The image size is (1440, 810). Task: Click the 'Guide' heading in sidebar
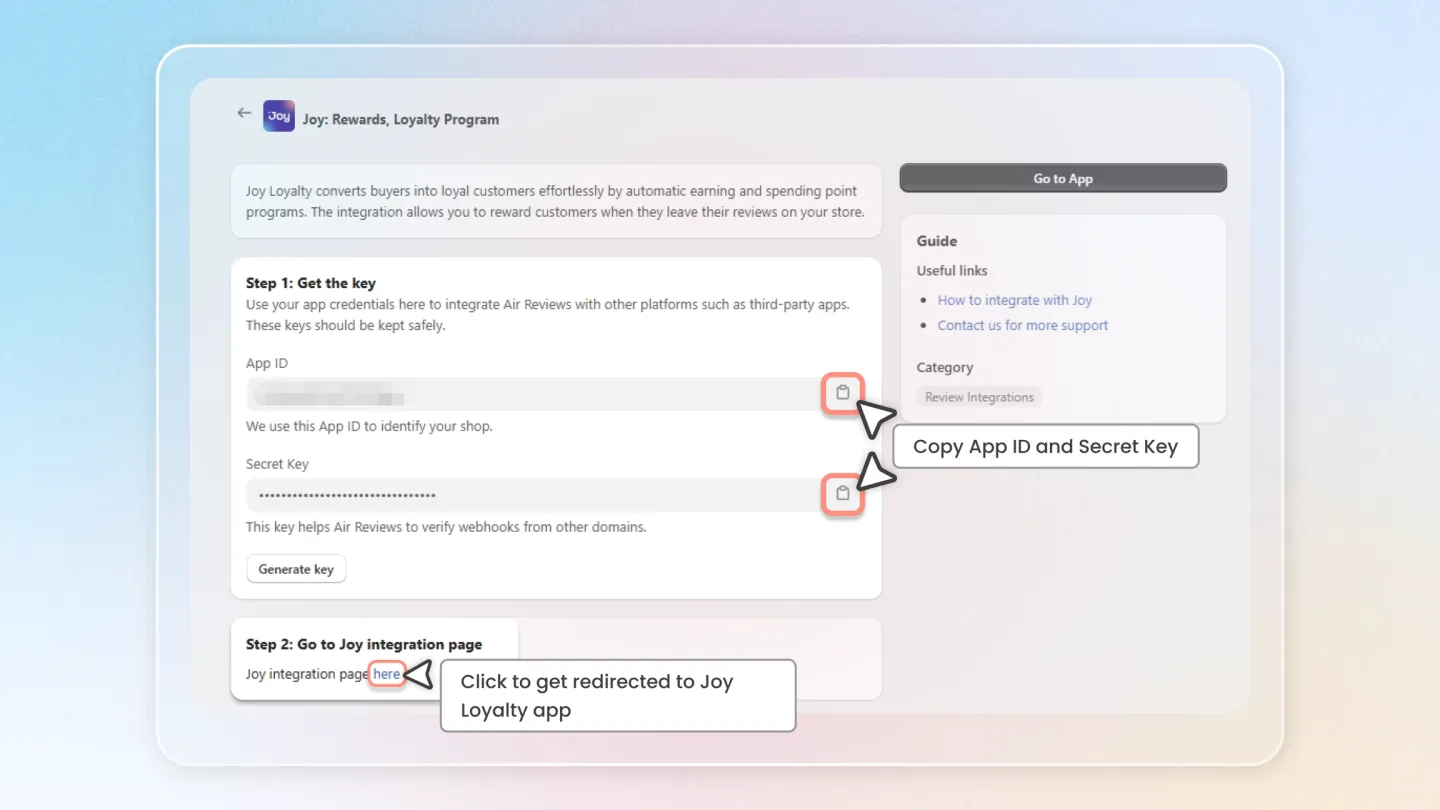pos(937,241)
